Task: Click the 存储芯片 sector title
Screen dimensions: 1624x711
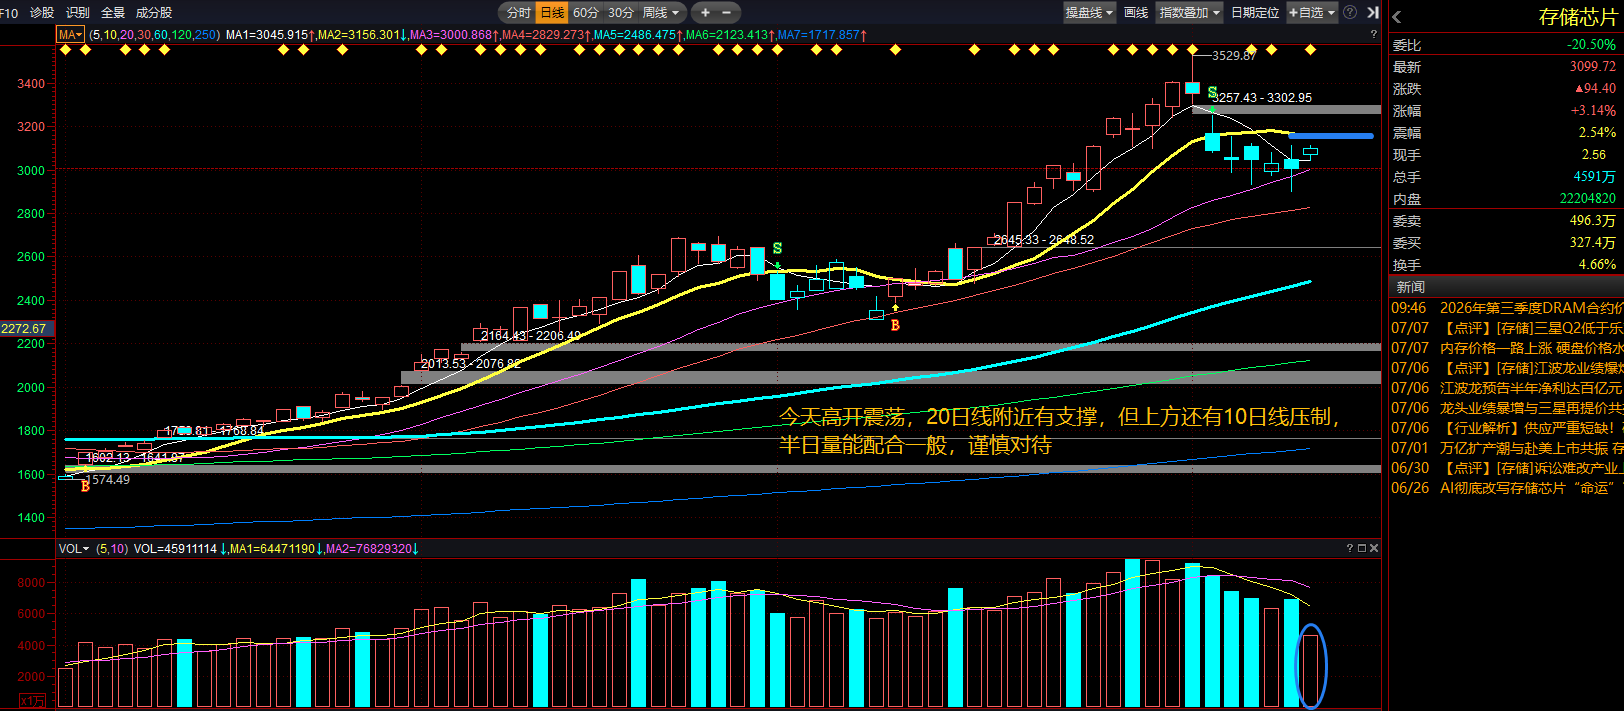Action: pyautogui.click(x=1577, y=17)
